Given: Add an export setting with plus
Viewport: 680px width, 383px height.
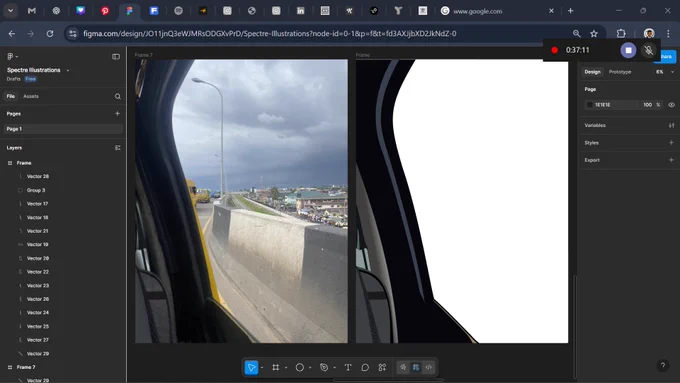Looking at the screenshot, I should 671,160.
